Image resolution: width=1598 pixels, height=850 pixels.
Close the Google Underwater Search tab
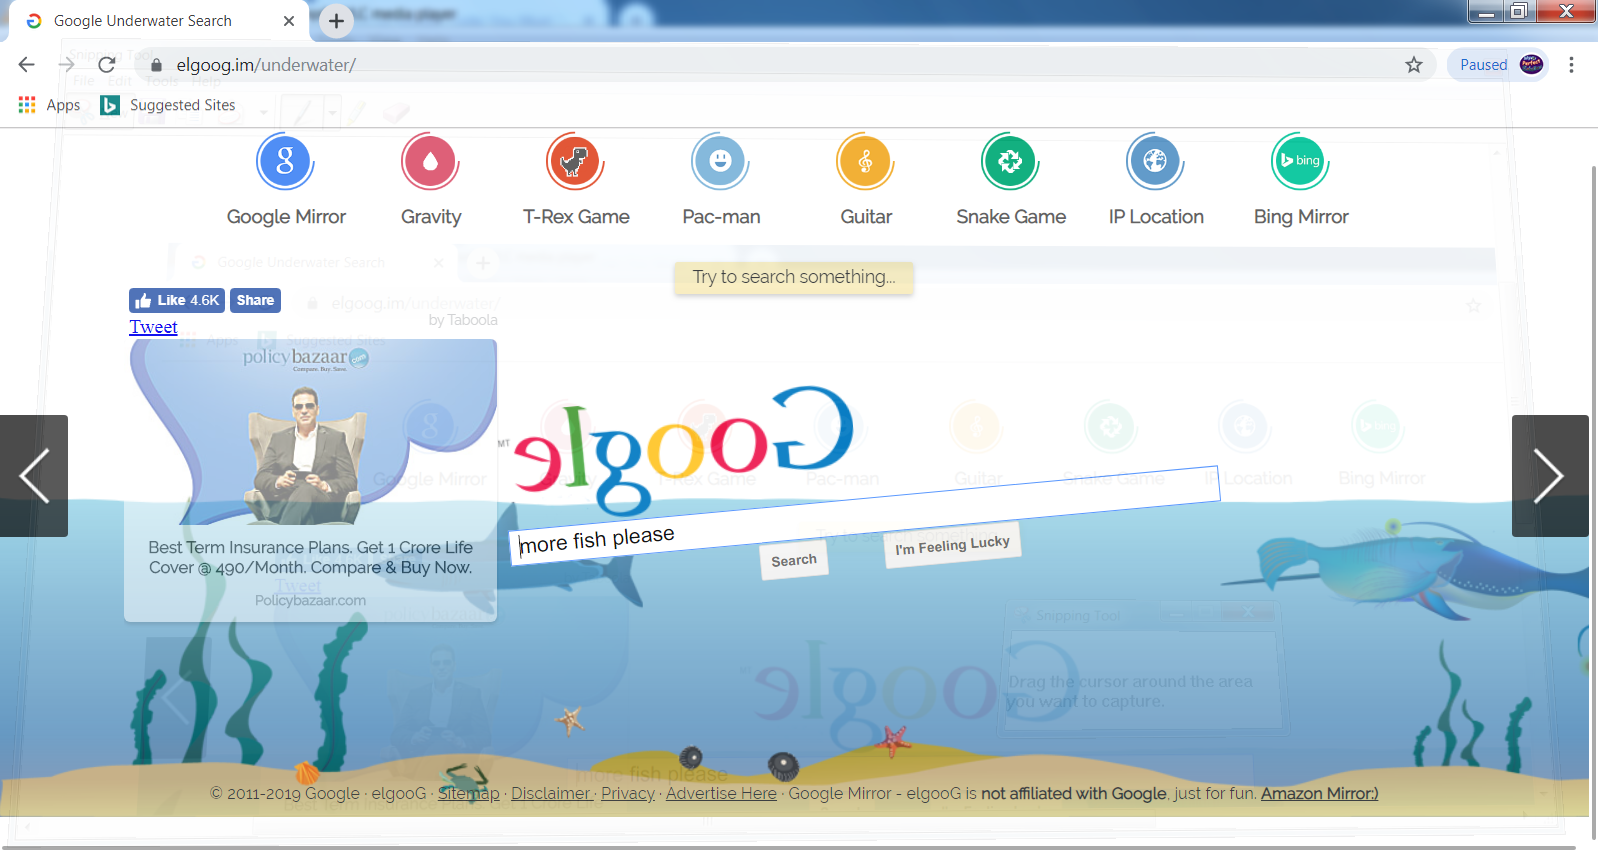289,21
